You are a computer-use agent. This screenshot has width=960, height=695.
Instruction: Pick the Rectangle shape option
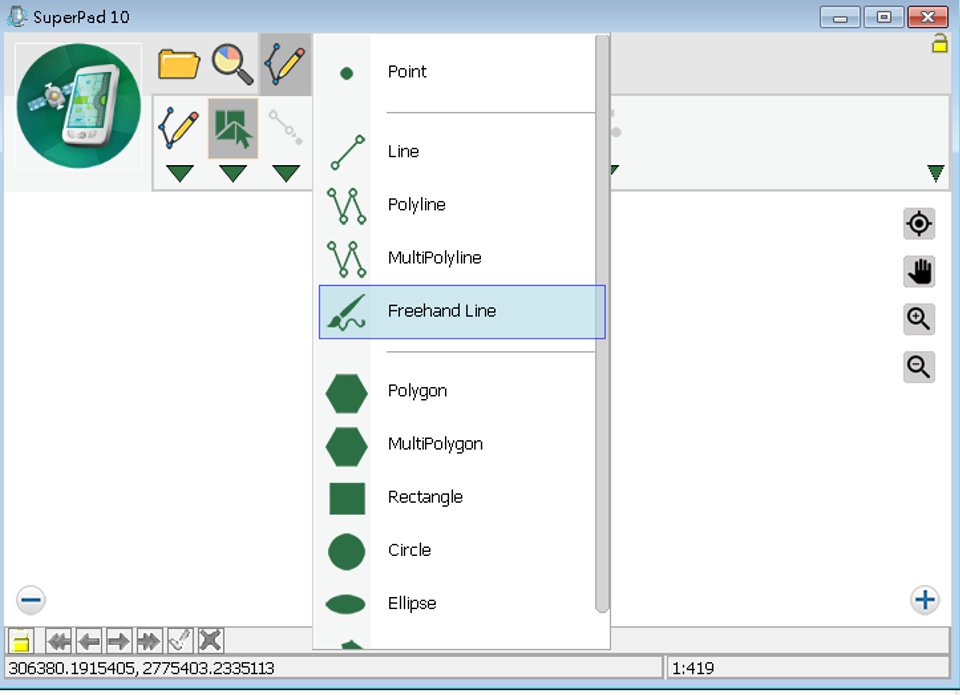pyautogui.click(x=425, y=497)
